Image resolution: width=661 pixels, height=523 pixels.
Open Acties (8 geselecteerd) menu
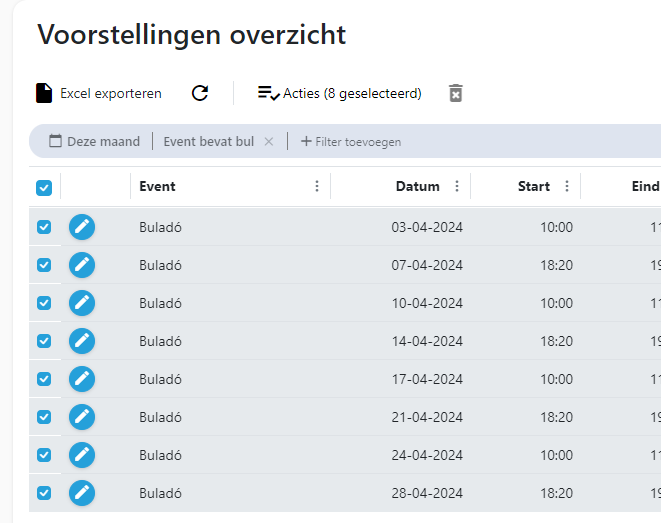[x=339, y=93]
